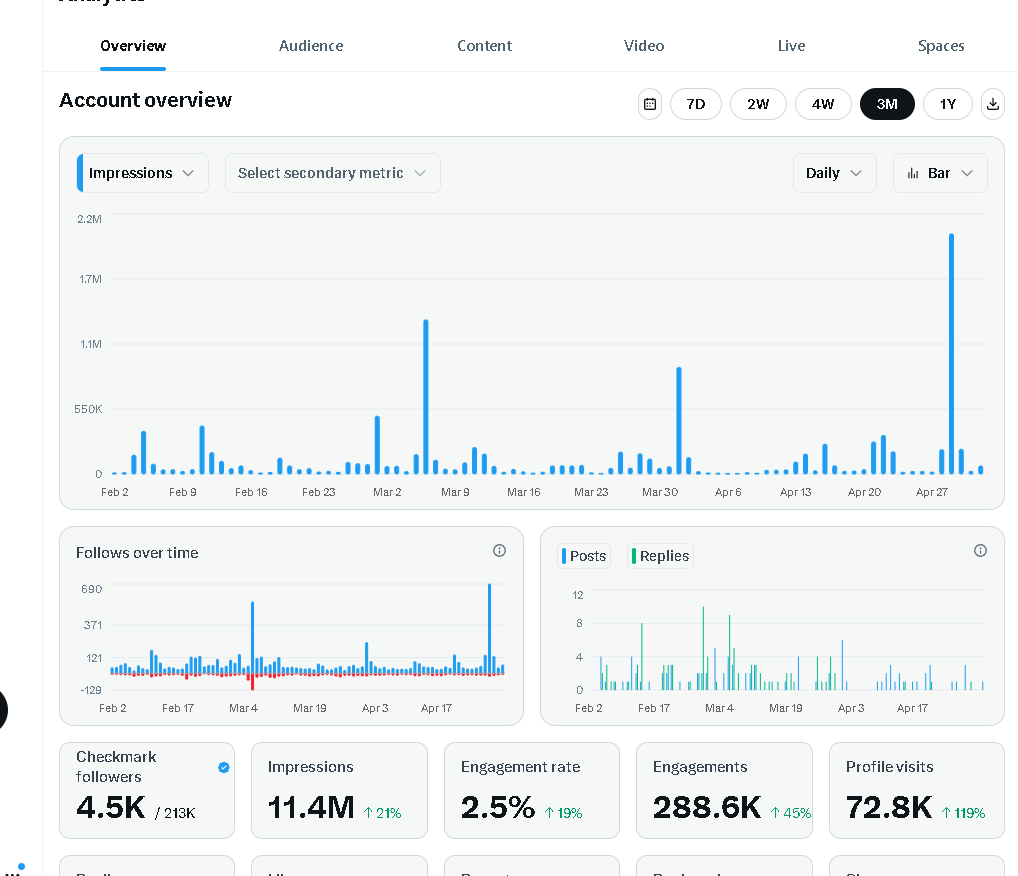Select the 1Y time range
Image resolution: width=1018 pixels, height=876 pixels.
[948, 104]
